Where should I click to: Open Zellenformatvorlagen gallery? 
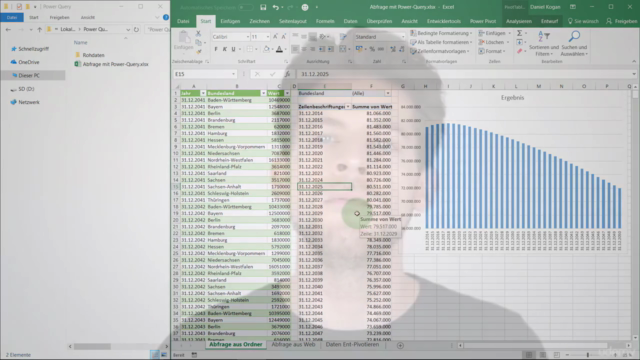coord(440,51)
